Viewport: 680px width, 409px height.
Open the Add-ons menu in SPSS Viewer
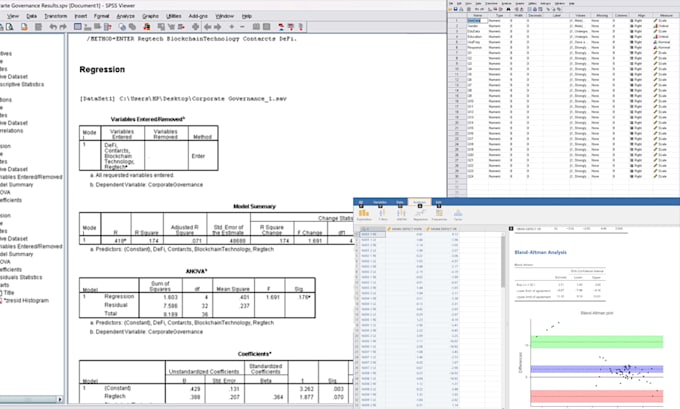198,16
